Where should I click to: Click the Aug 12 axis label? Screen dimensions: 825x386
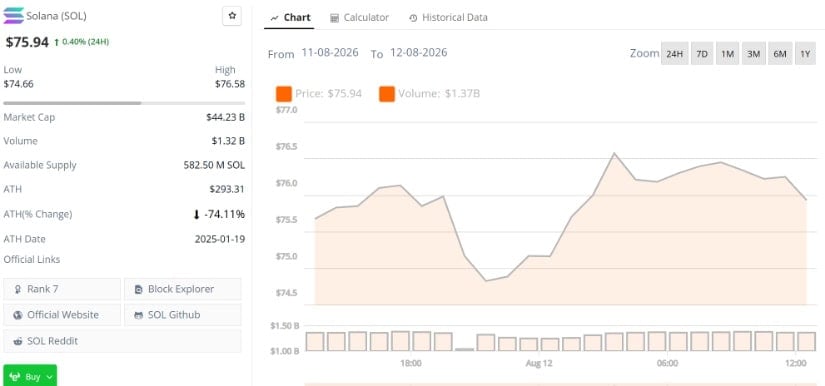539,363
